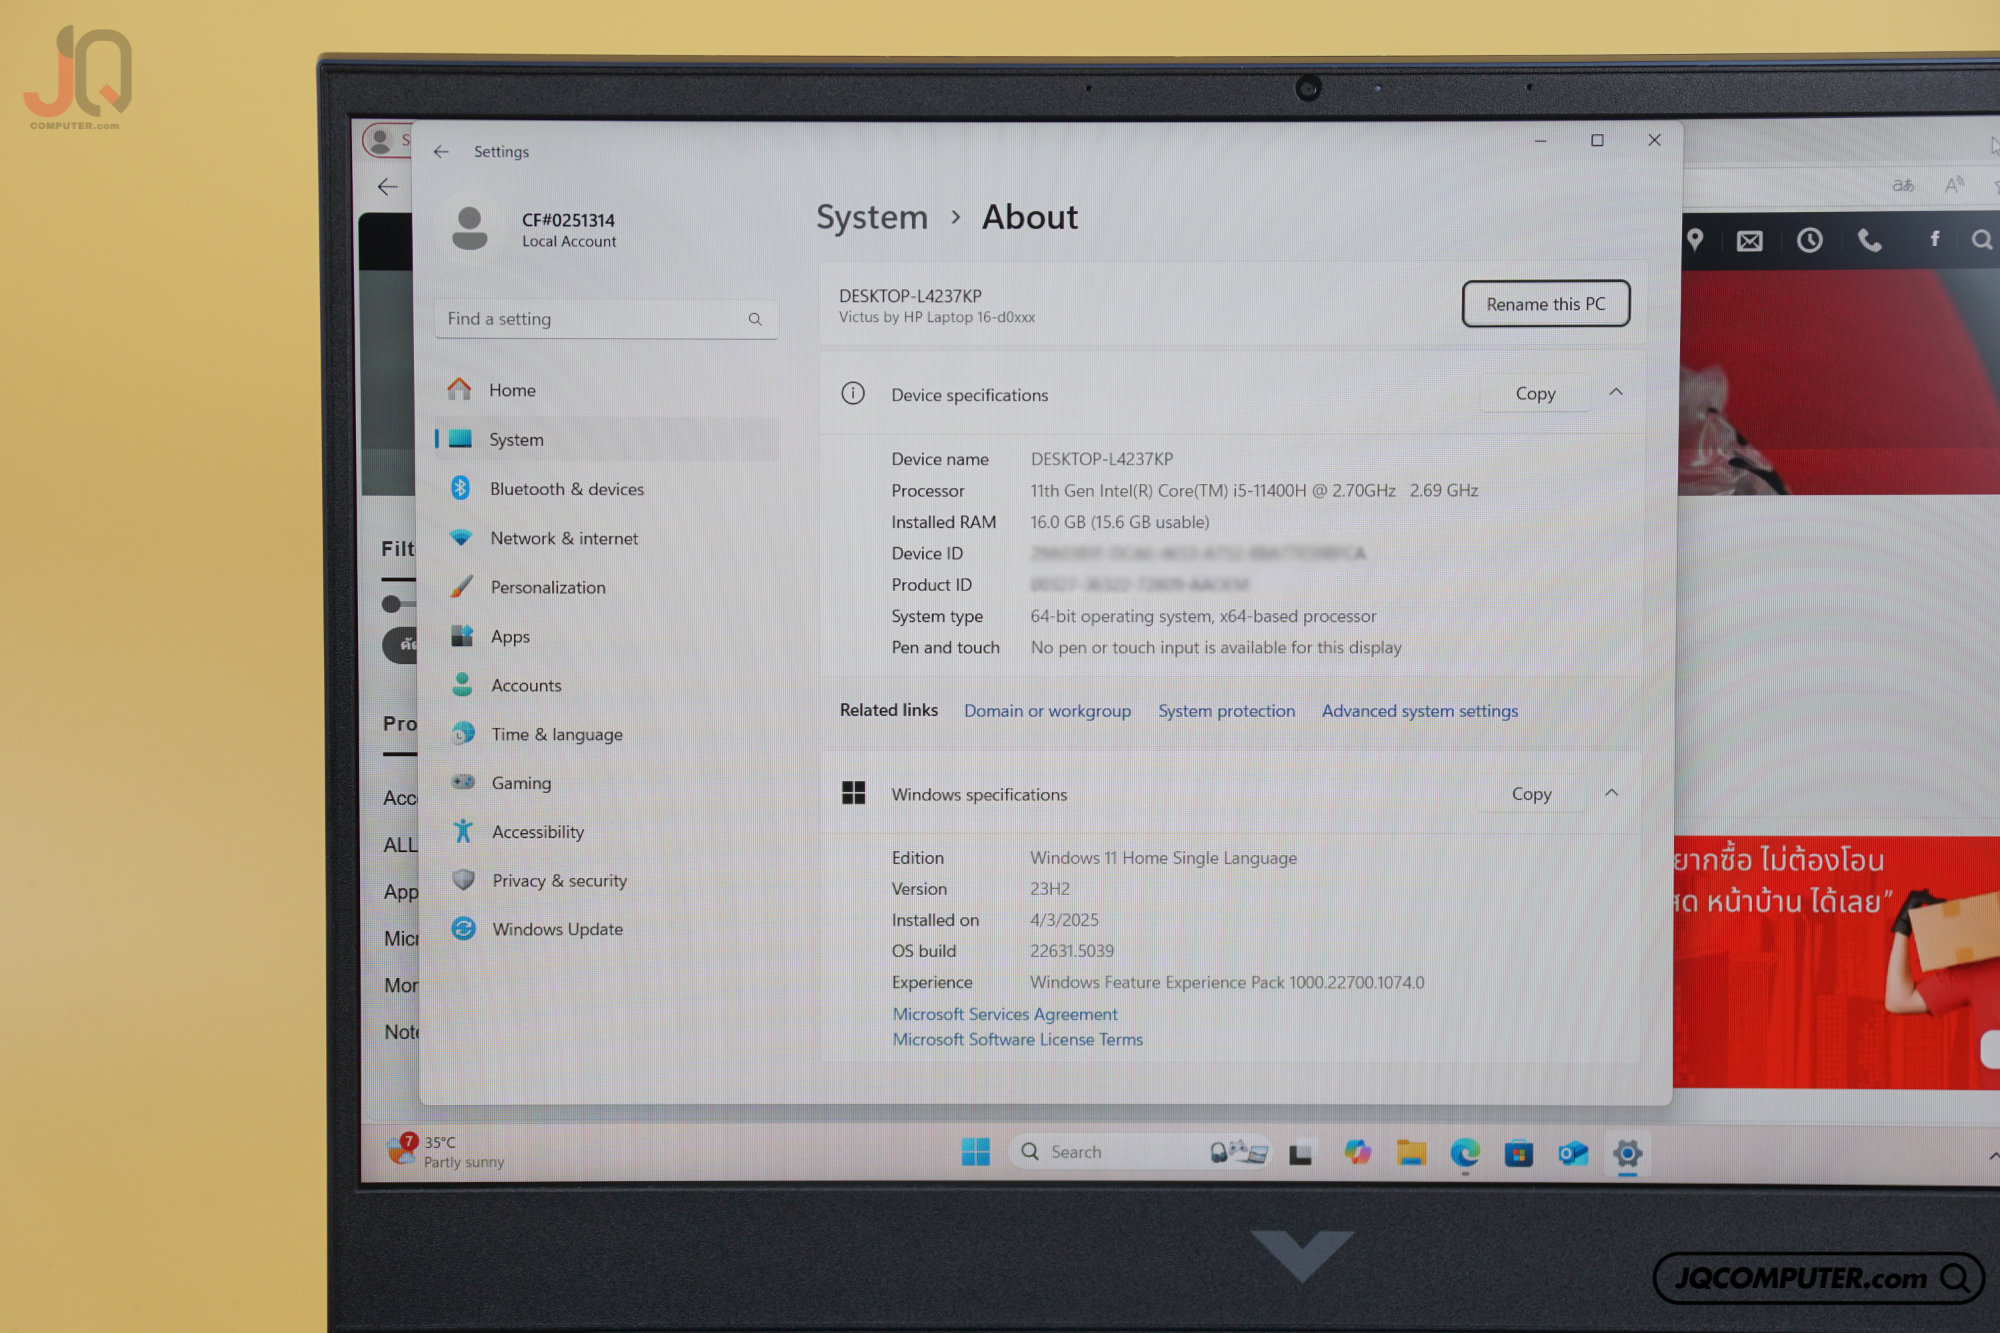Open Bluetooth & devices settings
This screenshot has height=1333, width=2000.
(606, 488)
